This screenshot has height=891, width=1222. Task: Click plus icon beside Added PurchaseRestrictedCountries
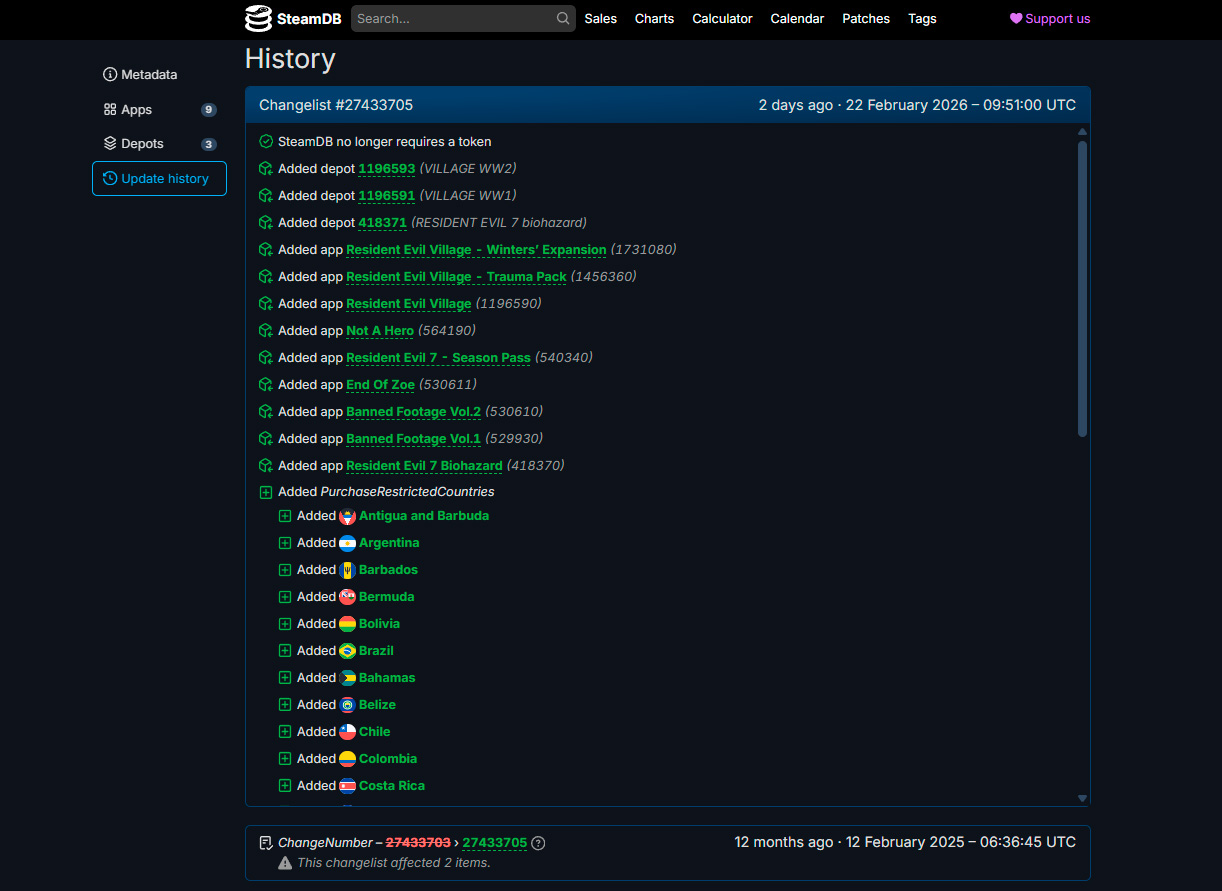coord(266,492)
